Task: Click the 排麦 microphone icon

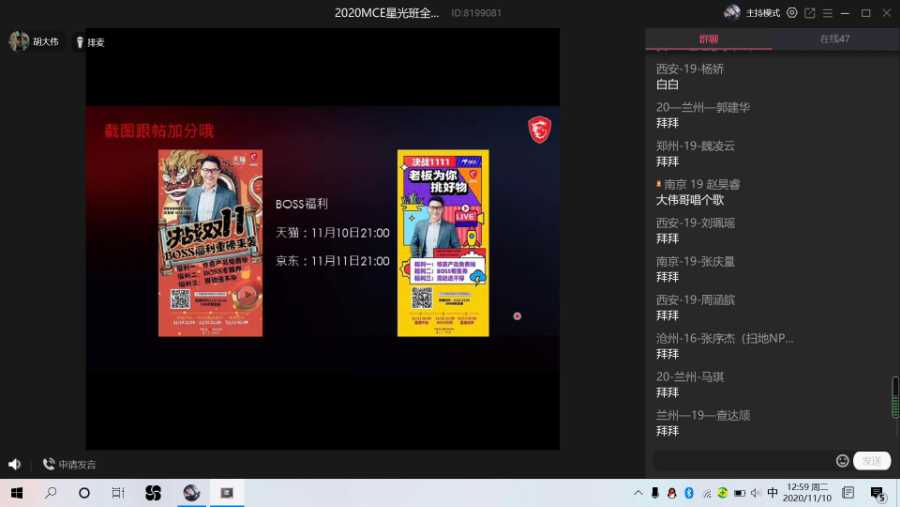Action: coord(80,42)
